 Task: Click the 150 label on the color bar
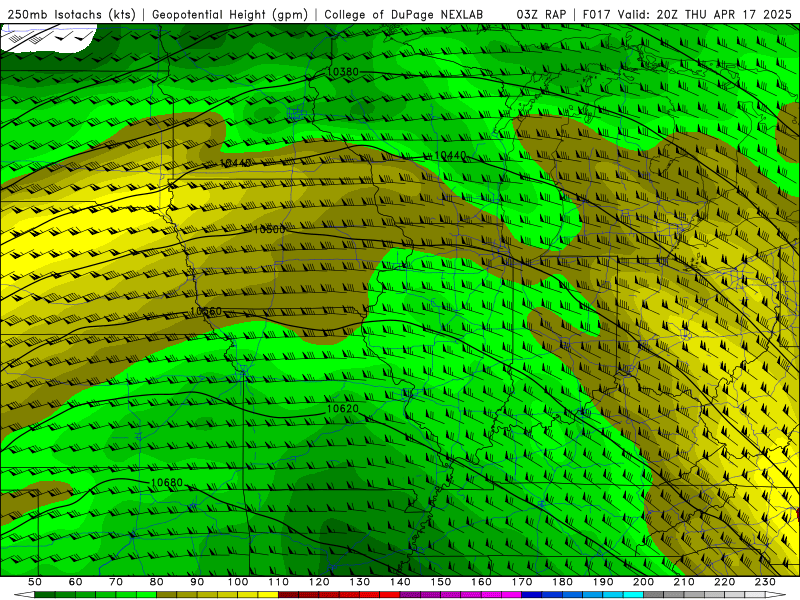tap(441, 582)
